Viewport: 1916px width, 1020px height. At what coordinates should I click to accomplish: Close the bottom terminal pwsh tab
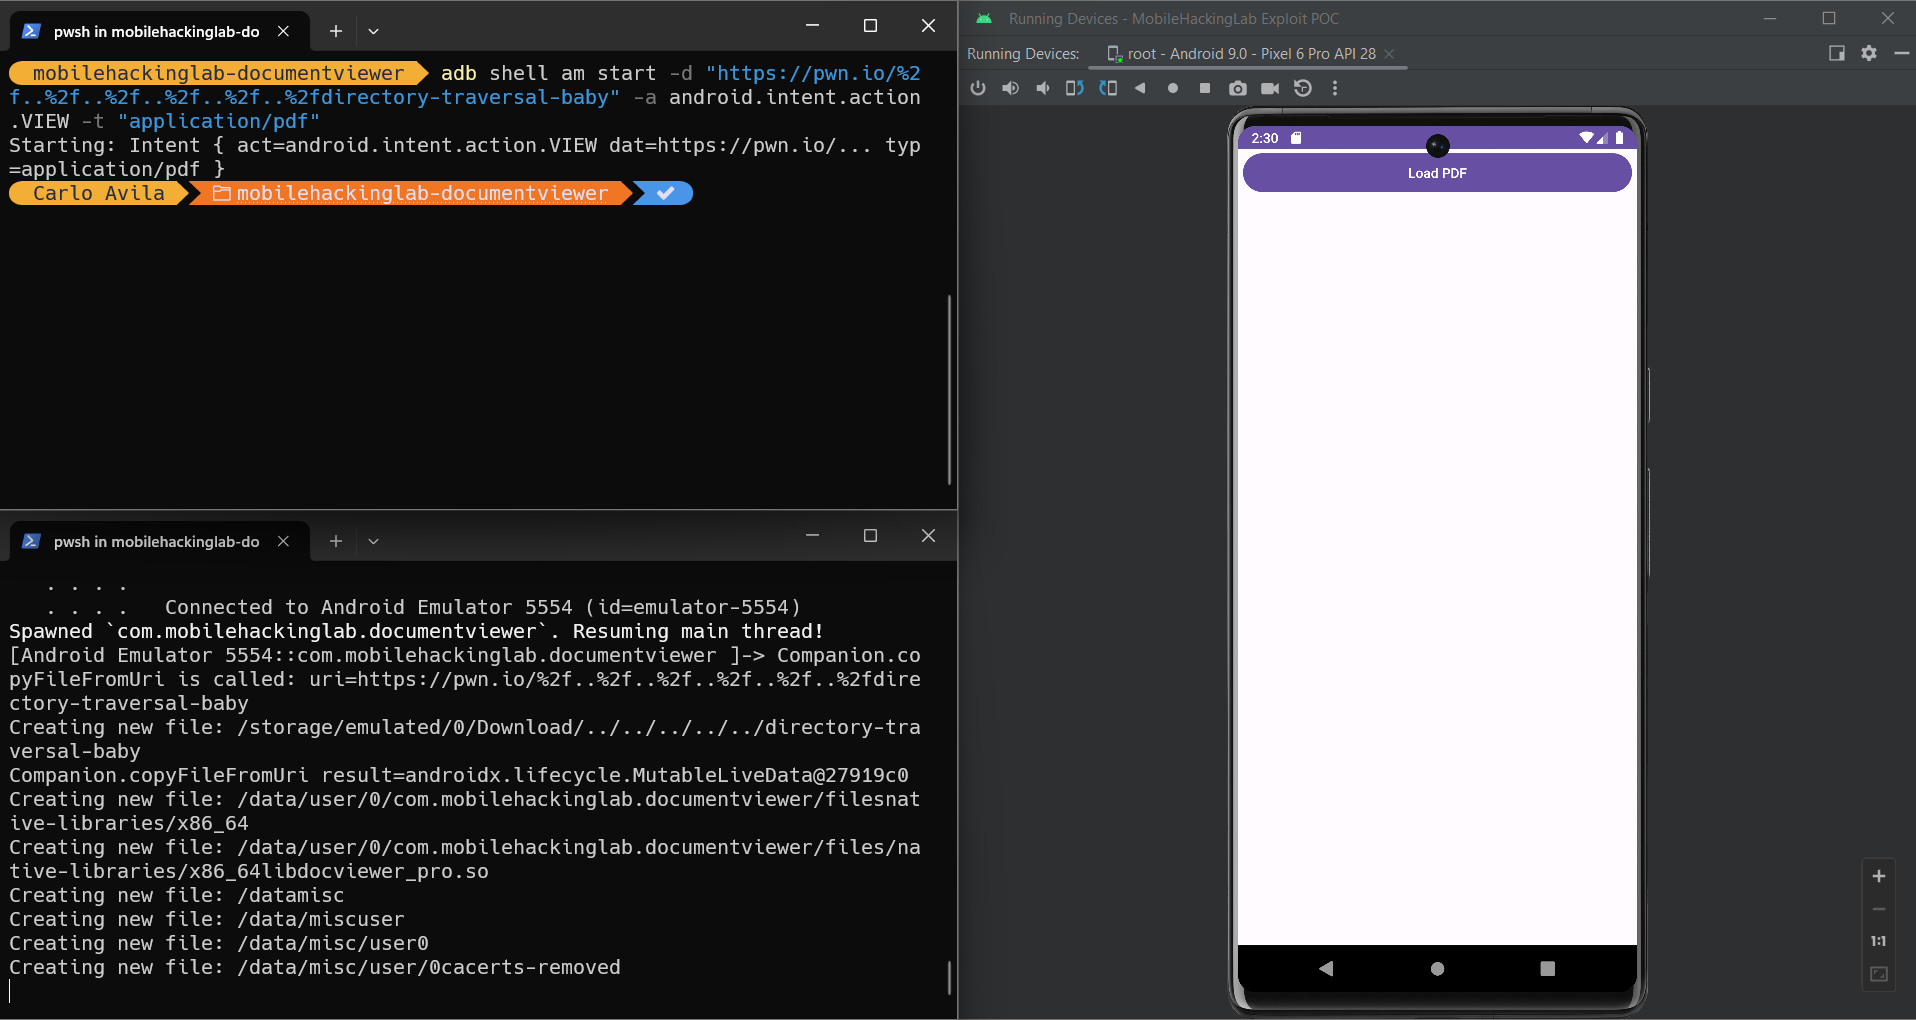(x=284, y=541)
